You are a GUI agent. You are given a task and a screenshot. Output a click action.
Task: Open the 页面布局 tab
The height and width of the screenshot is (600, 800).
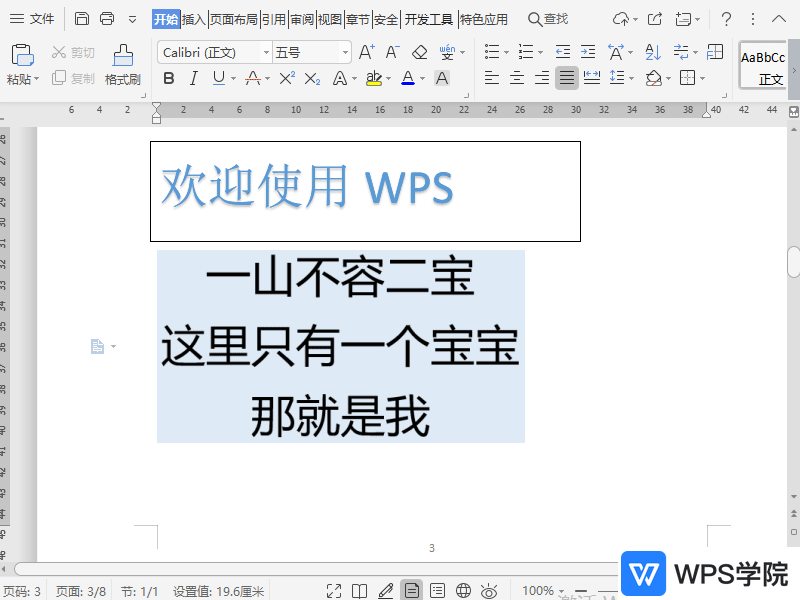click(x=233, y=18)
